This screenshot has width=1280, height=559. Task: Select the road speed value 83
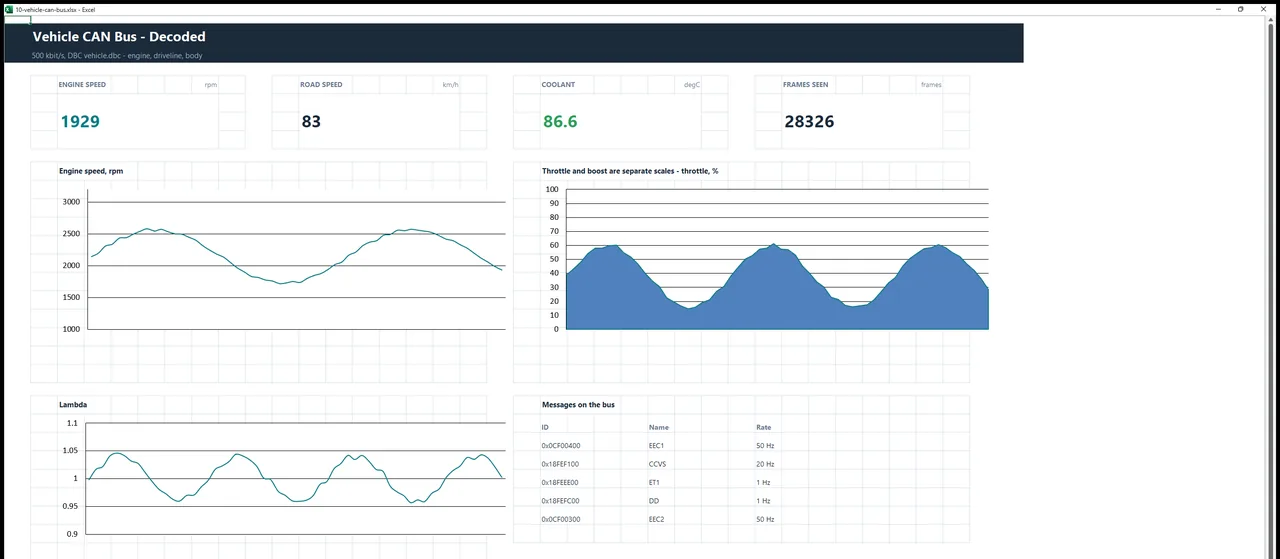[311, 122]
